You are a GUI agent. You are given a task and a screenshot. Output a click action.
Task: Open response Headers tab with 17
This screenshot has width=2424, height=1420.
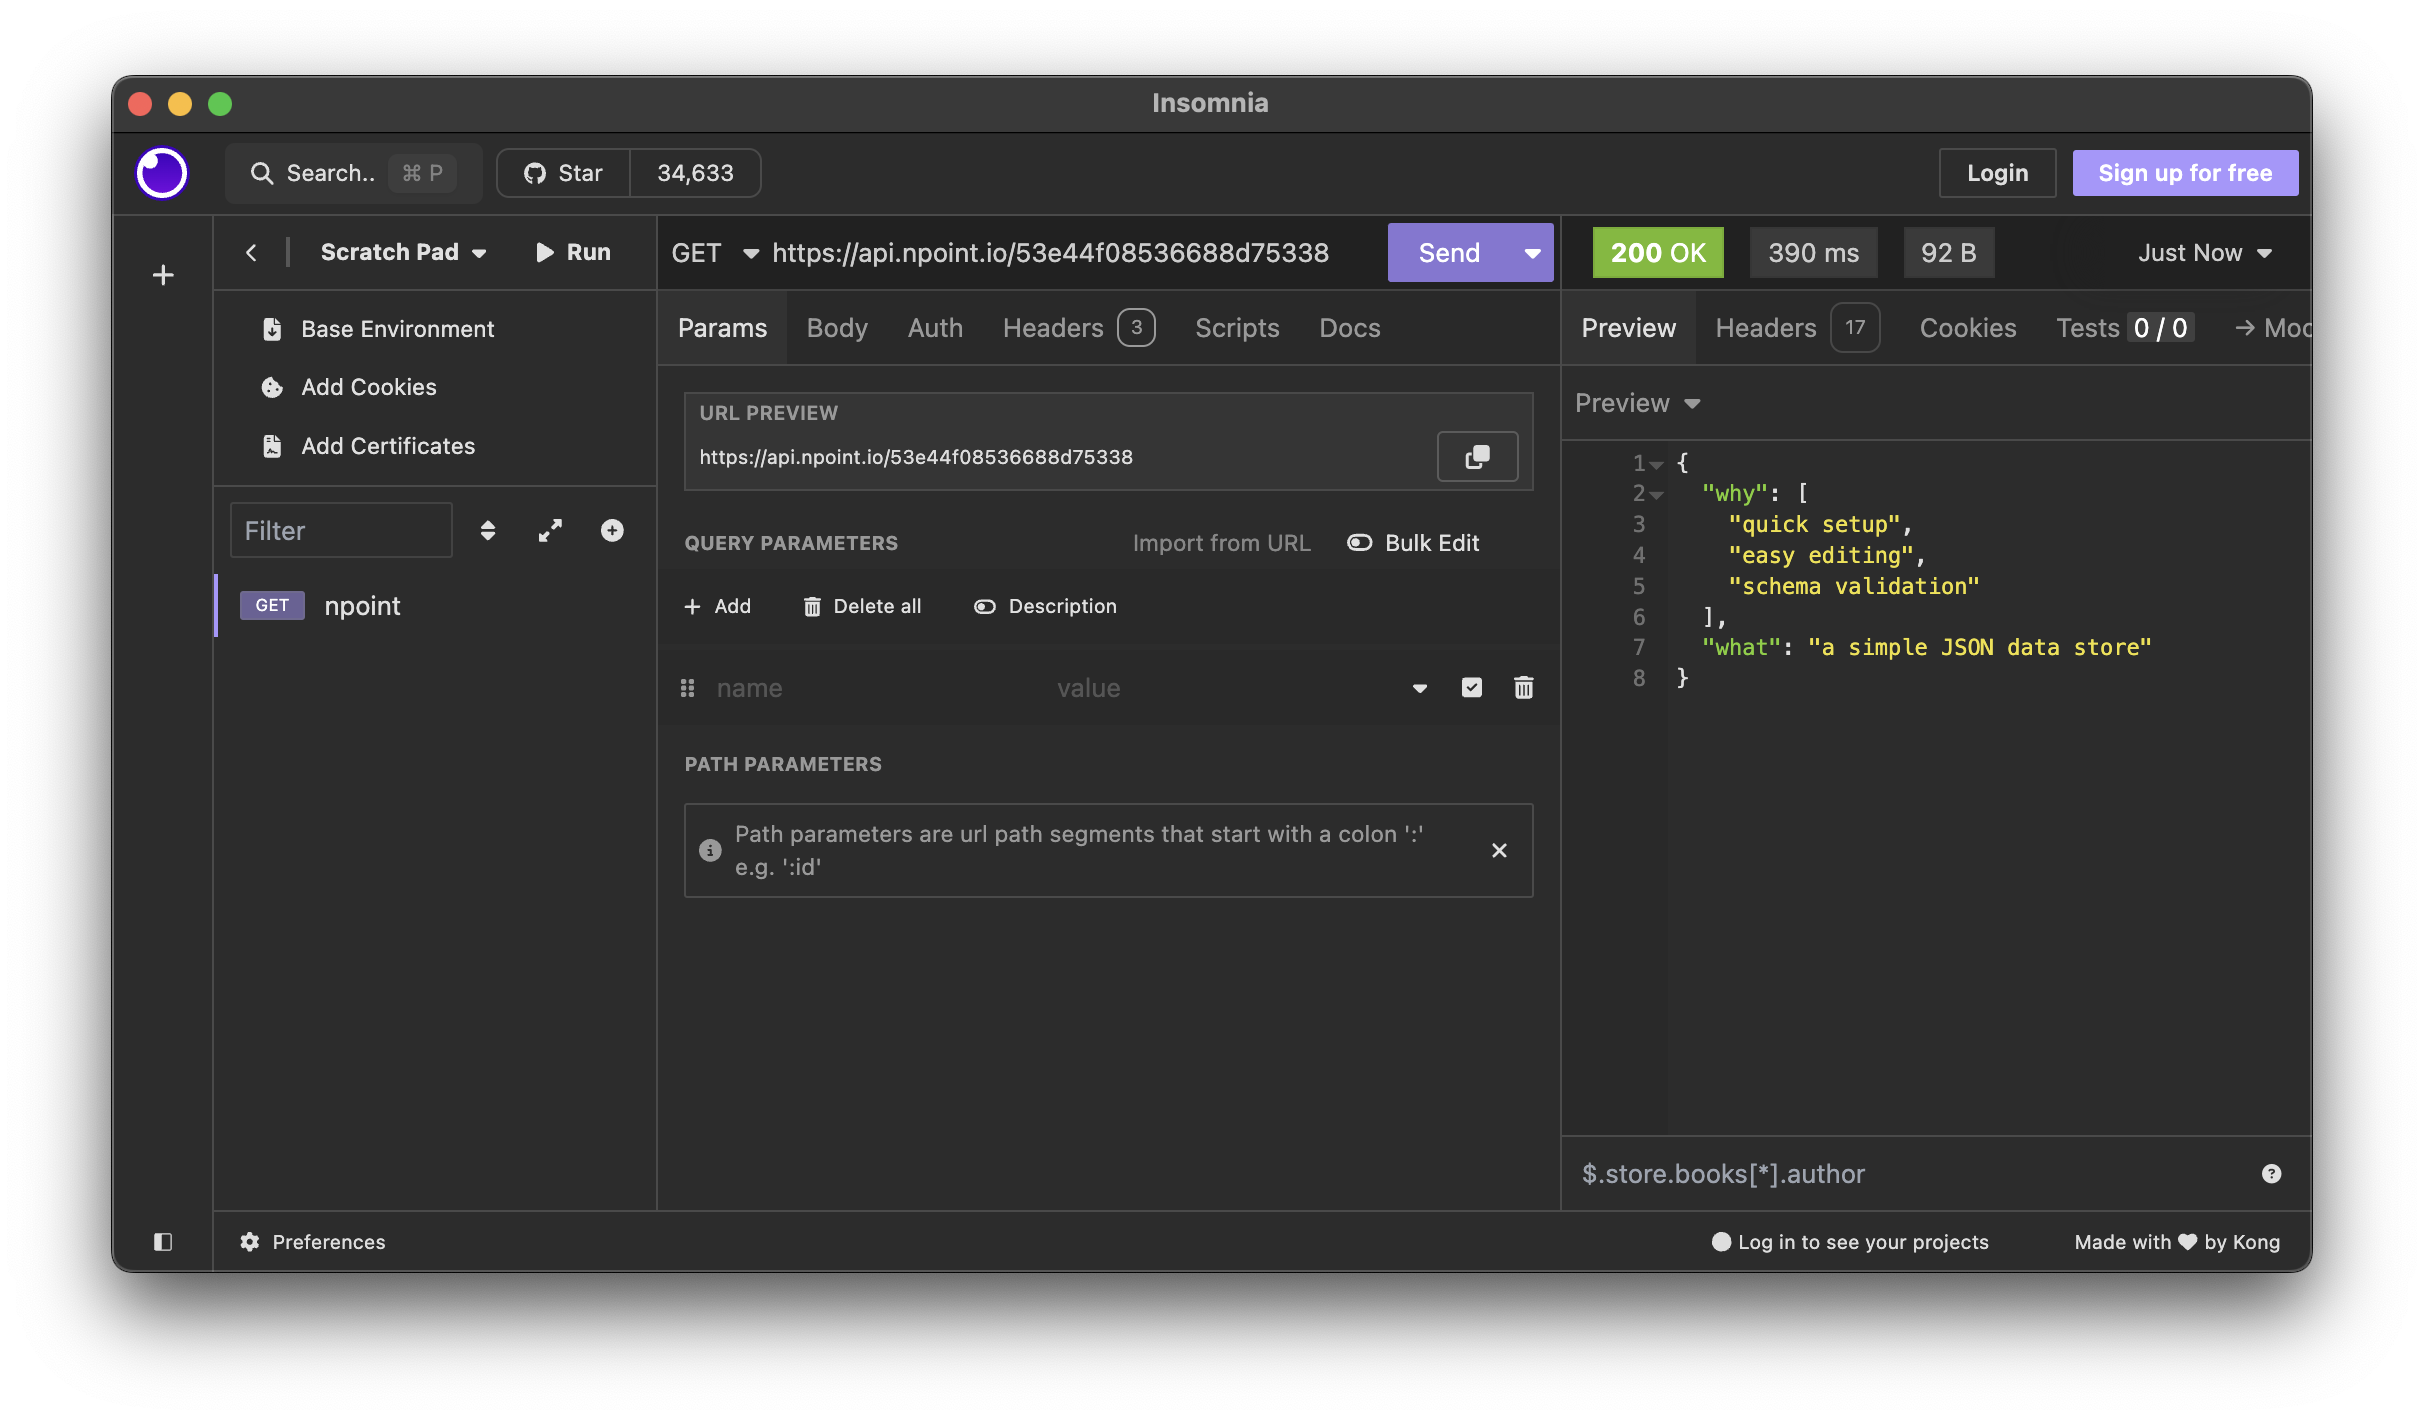click(1797, 328)
